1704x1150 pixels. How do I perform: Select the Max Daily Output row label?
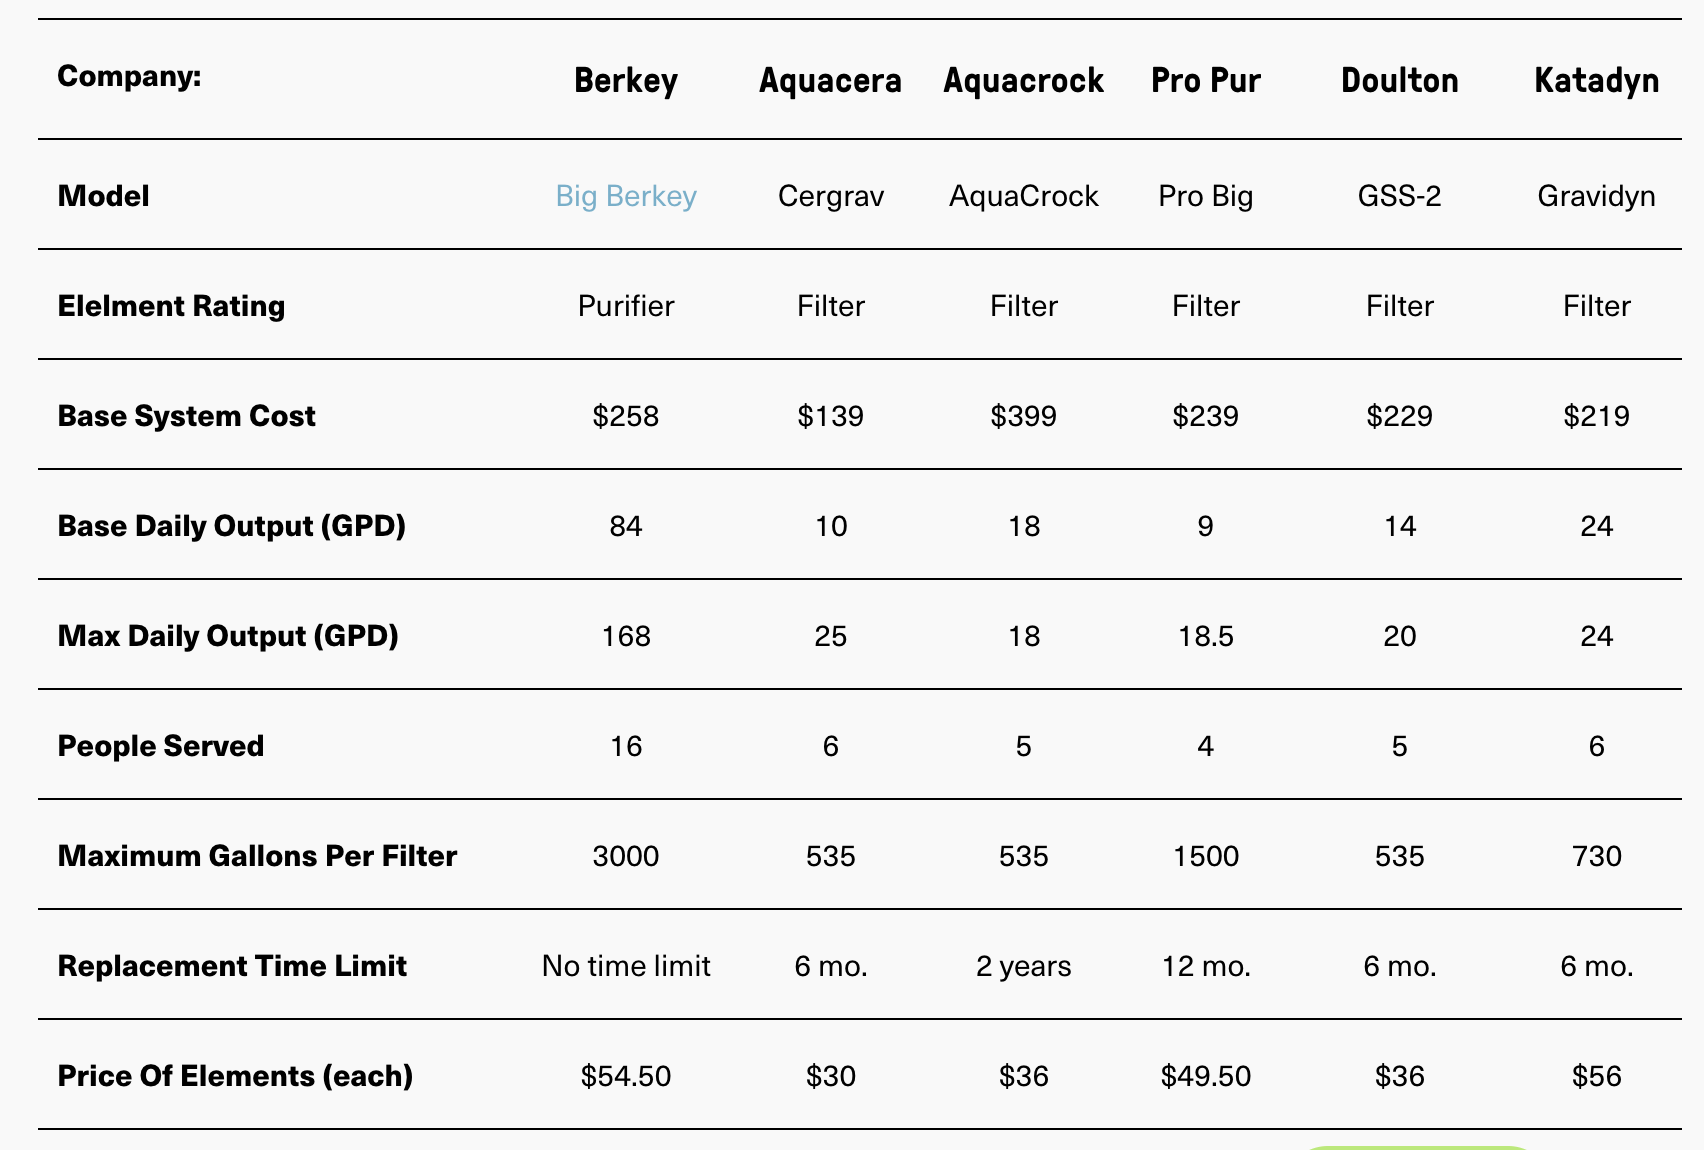coord(228,636)
